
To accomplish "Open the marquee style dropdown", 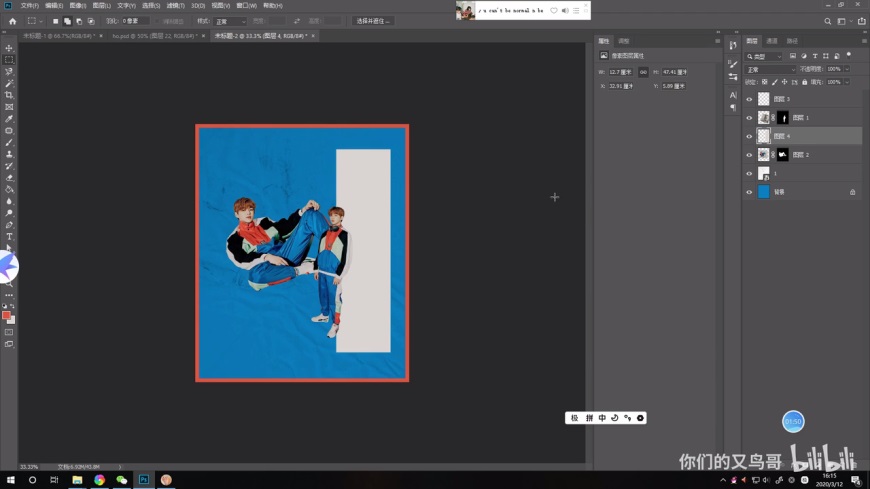I will pyautogui.click(x=229, y=21).
